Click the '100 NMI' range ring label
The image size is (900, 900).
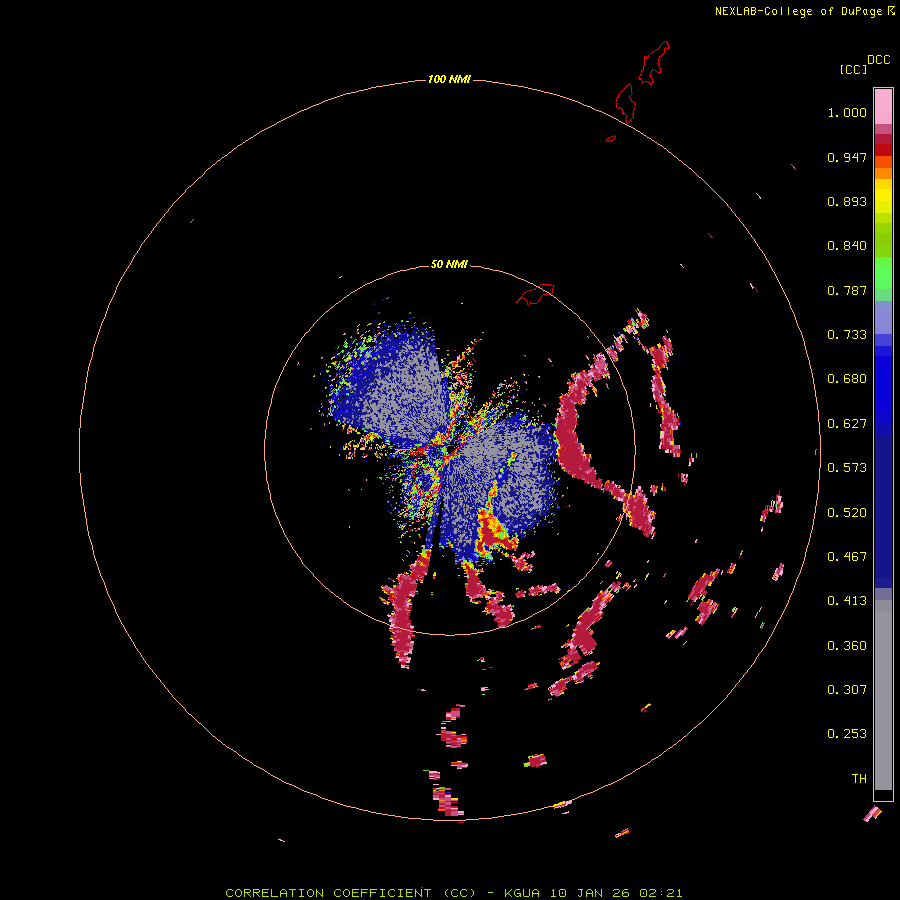(449, 79)
